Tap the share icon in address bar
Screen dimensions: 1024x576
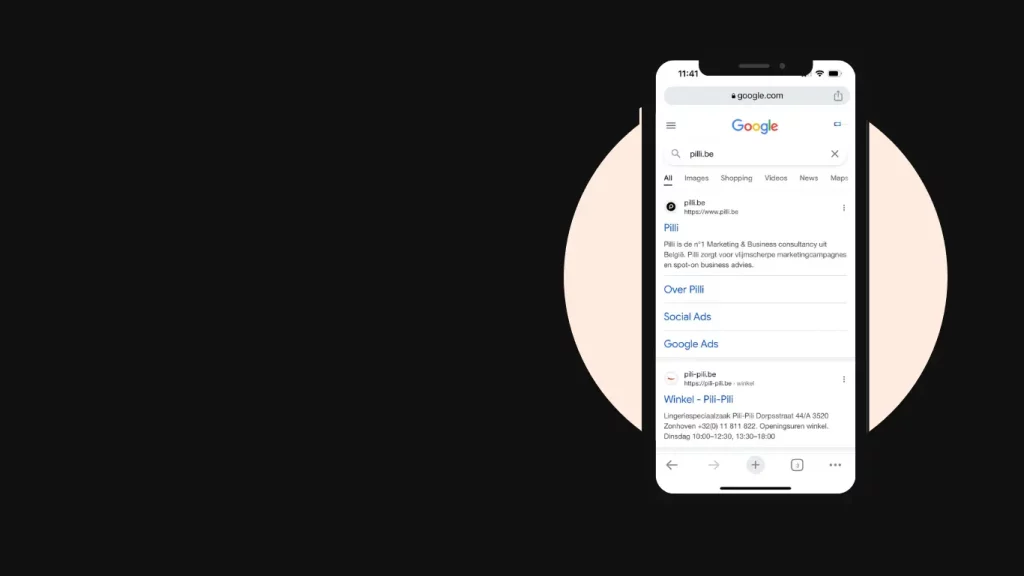pyautogui.click(x=838, y=95)
